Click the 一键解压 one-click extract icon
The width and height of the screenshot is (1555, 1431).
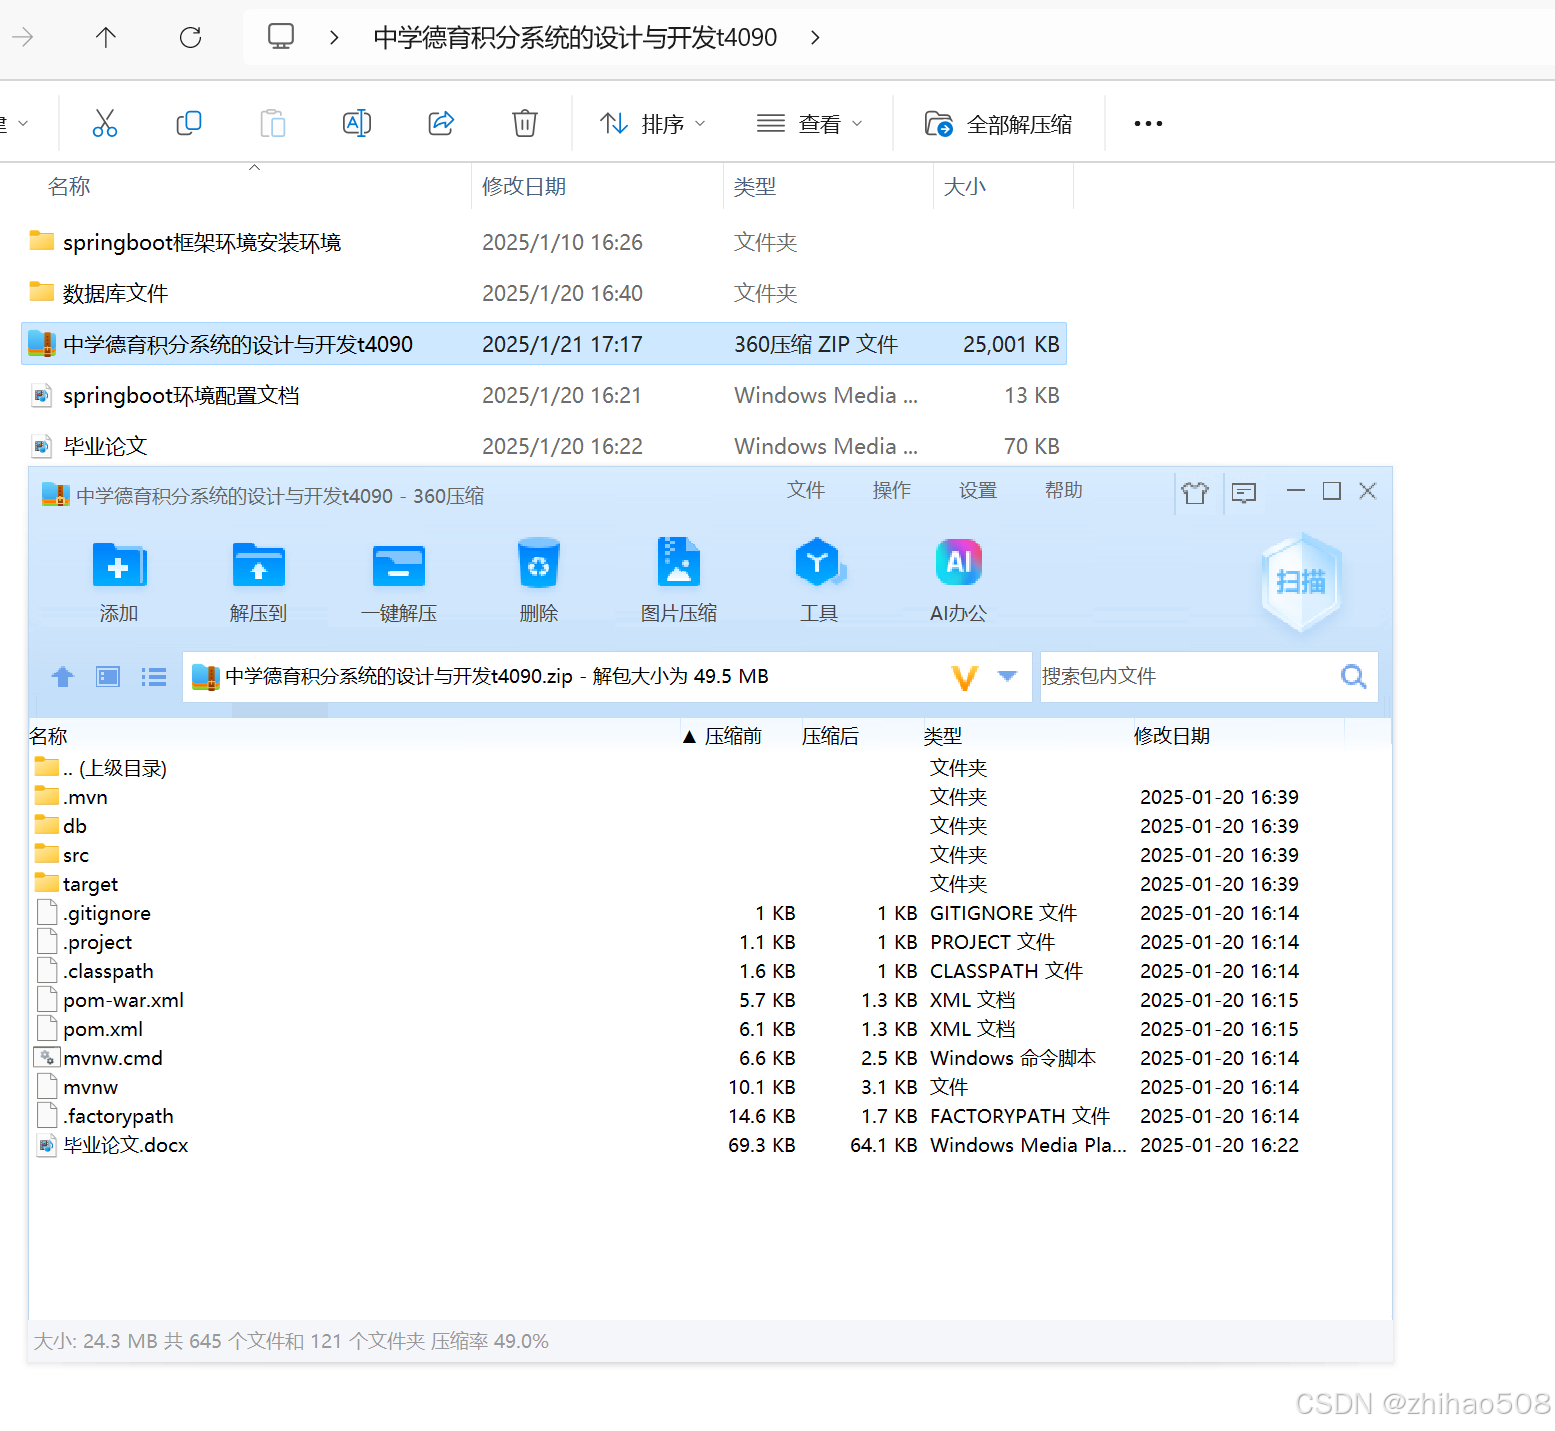[398, 580]
